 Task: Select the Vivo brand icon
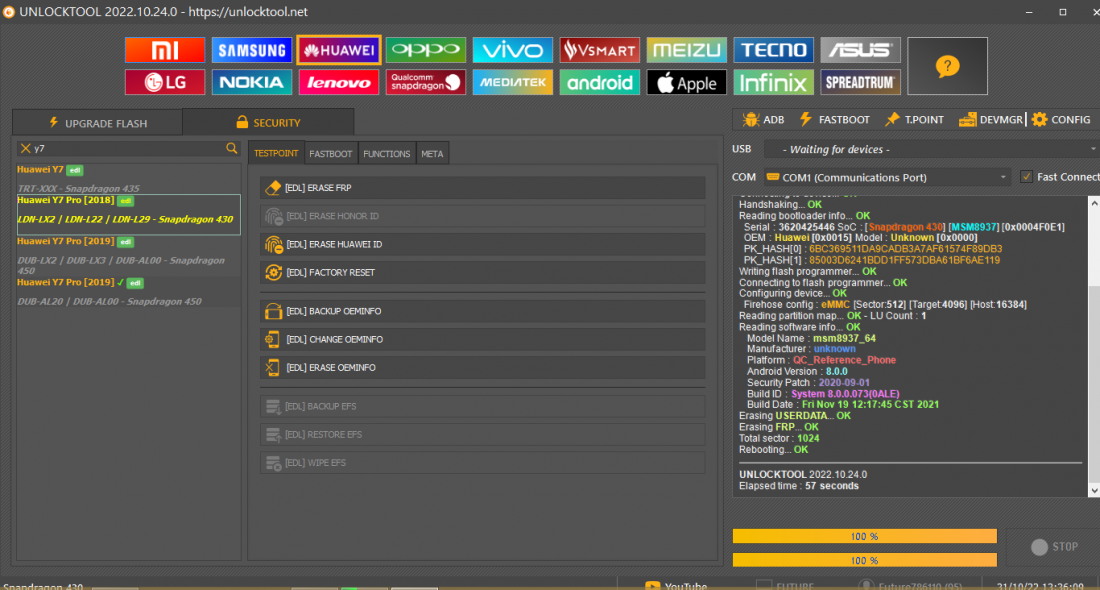point(513,50)
